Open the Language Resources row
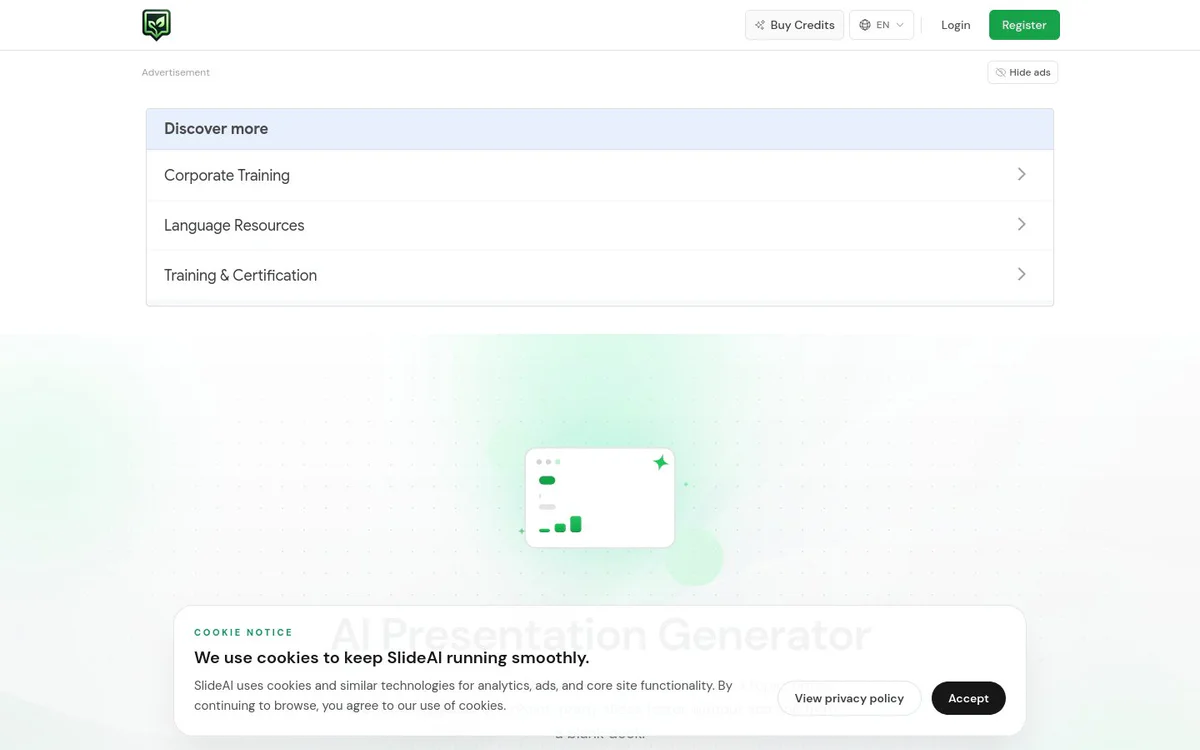The image size is (1200, 750). click(600, 225)
